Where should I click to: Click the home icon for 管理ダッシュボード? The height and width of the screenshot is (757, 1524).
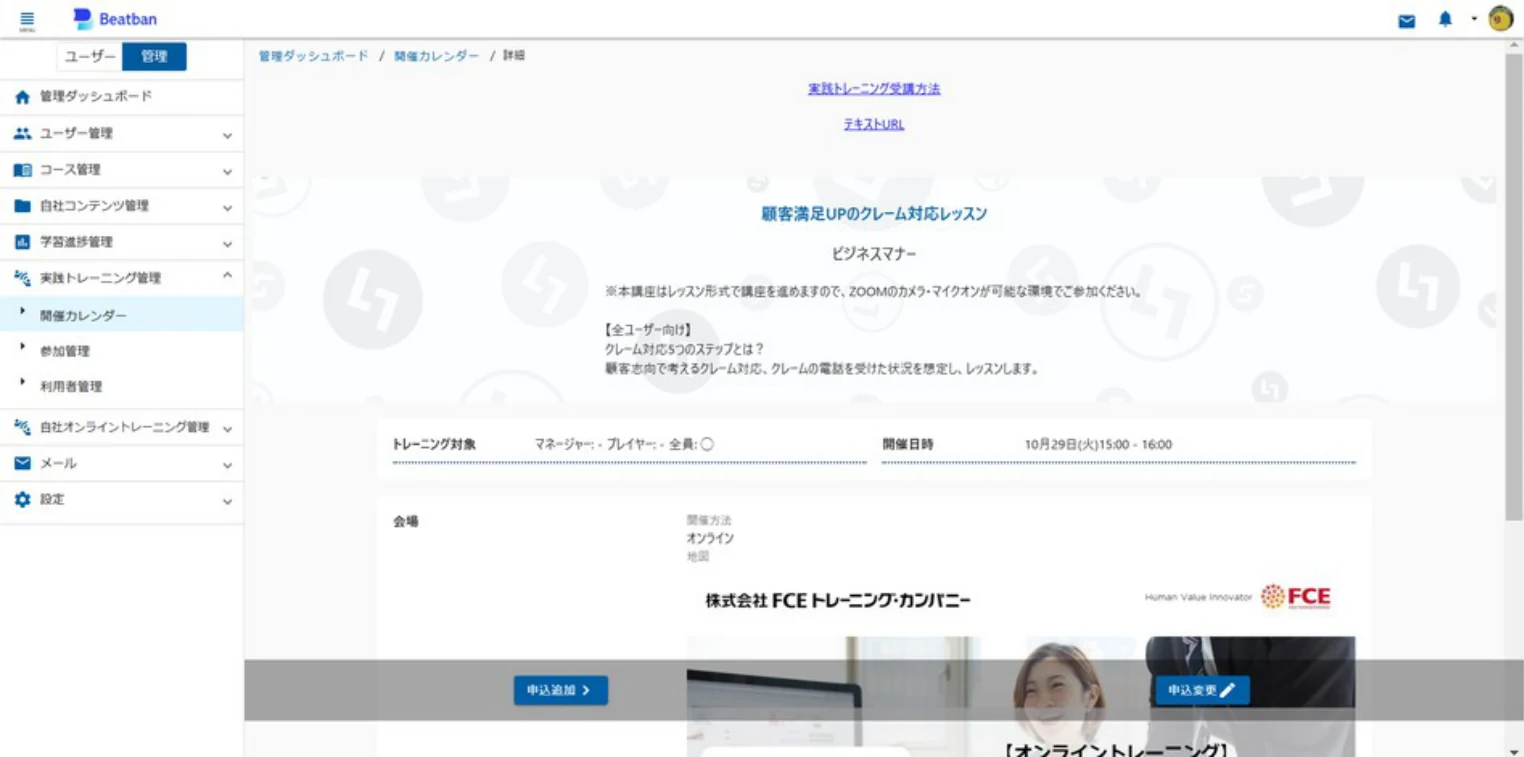coord(23,97)
